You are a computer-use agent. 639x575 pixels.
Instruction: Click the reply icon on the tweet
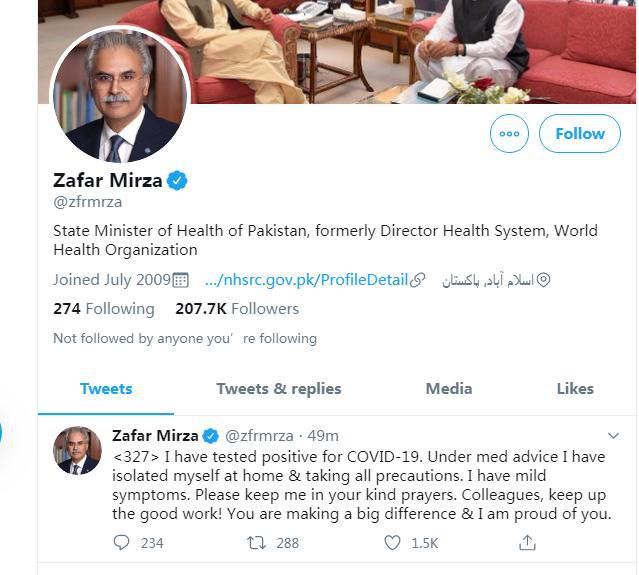(x=122, y=543)
